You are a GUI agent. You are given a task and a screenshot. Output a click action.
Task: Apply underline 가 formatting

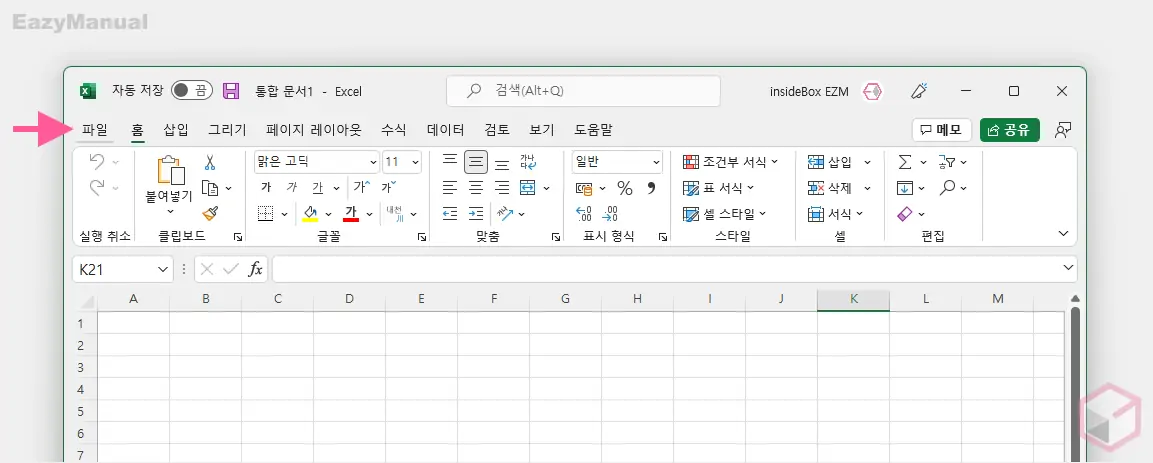click(x=318, y=187)
